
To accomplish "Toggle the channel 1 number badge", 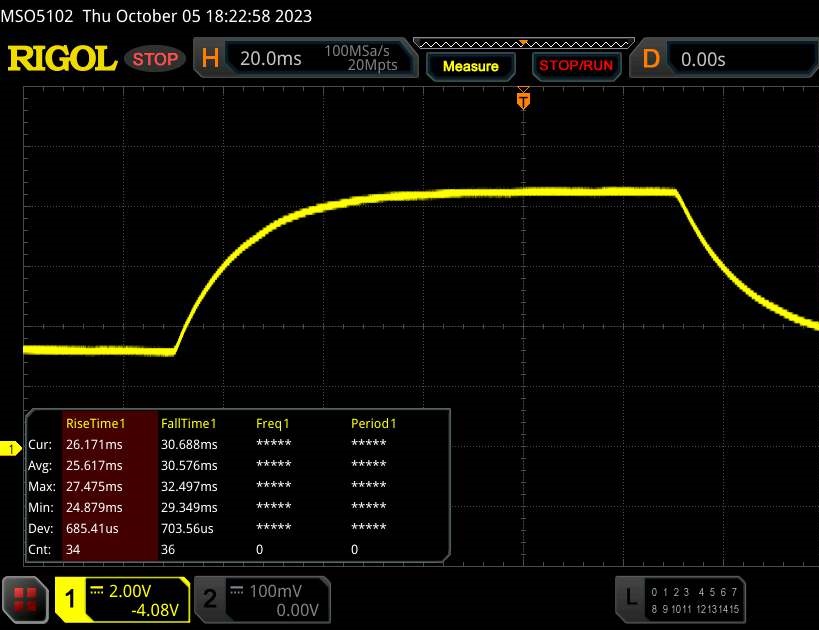I will click(71, 599).
